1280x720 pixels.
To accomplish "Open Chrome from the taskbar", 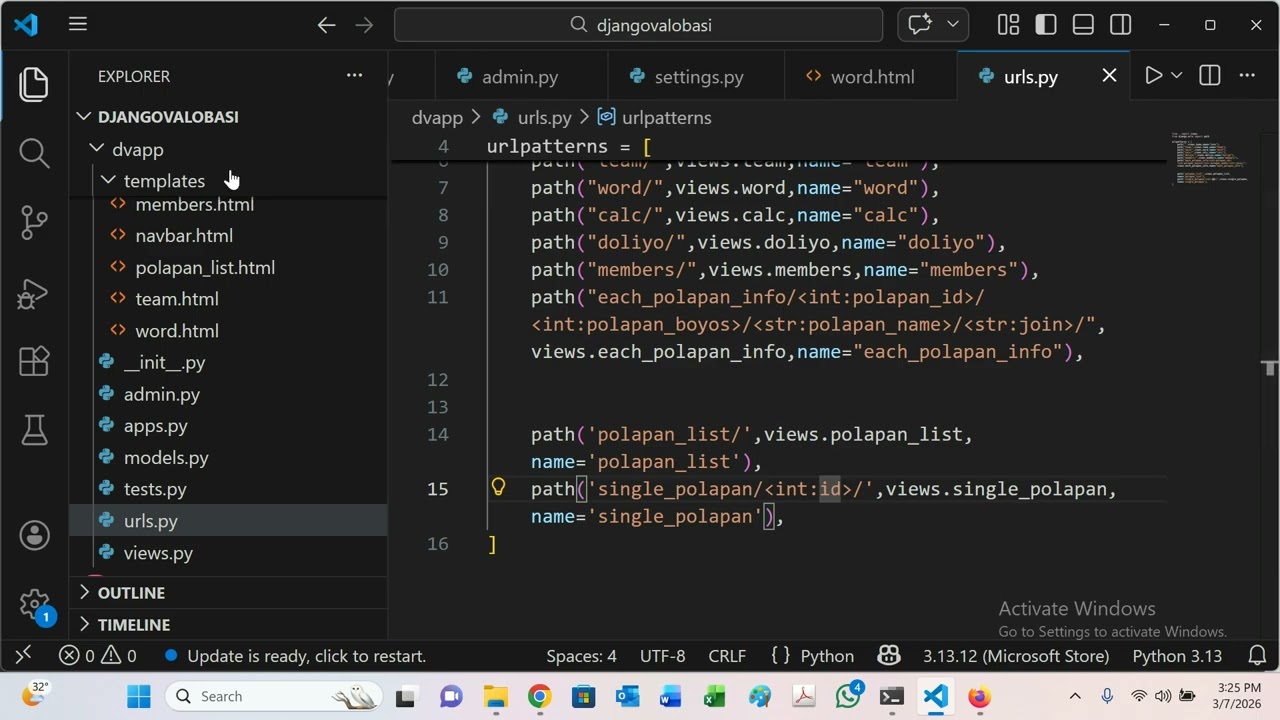I will point(539,696).
